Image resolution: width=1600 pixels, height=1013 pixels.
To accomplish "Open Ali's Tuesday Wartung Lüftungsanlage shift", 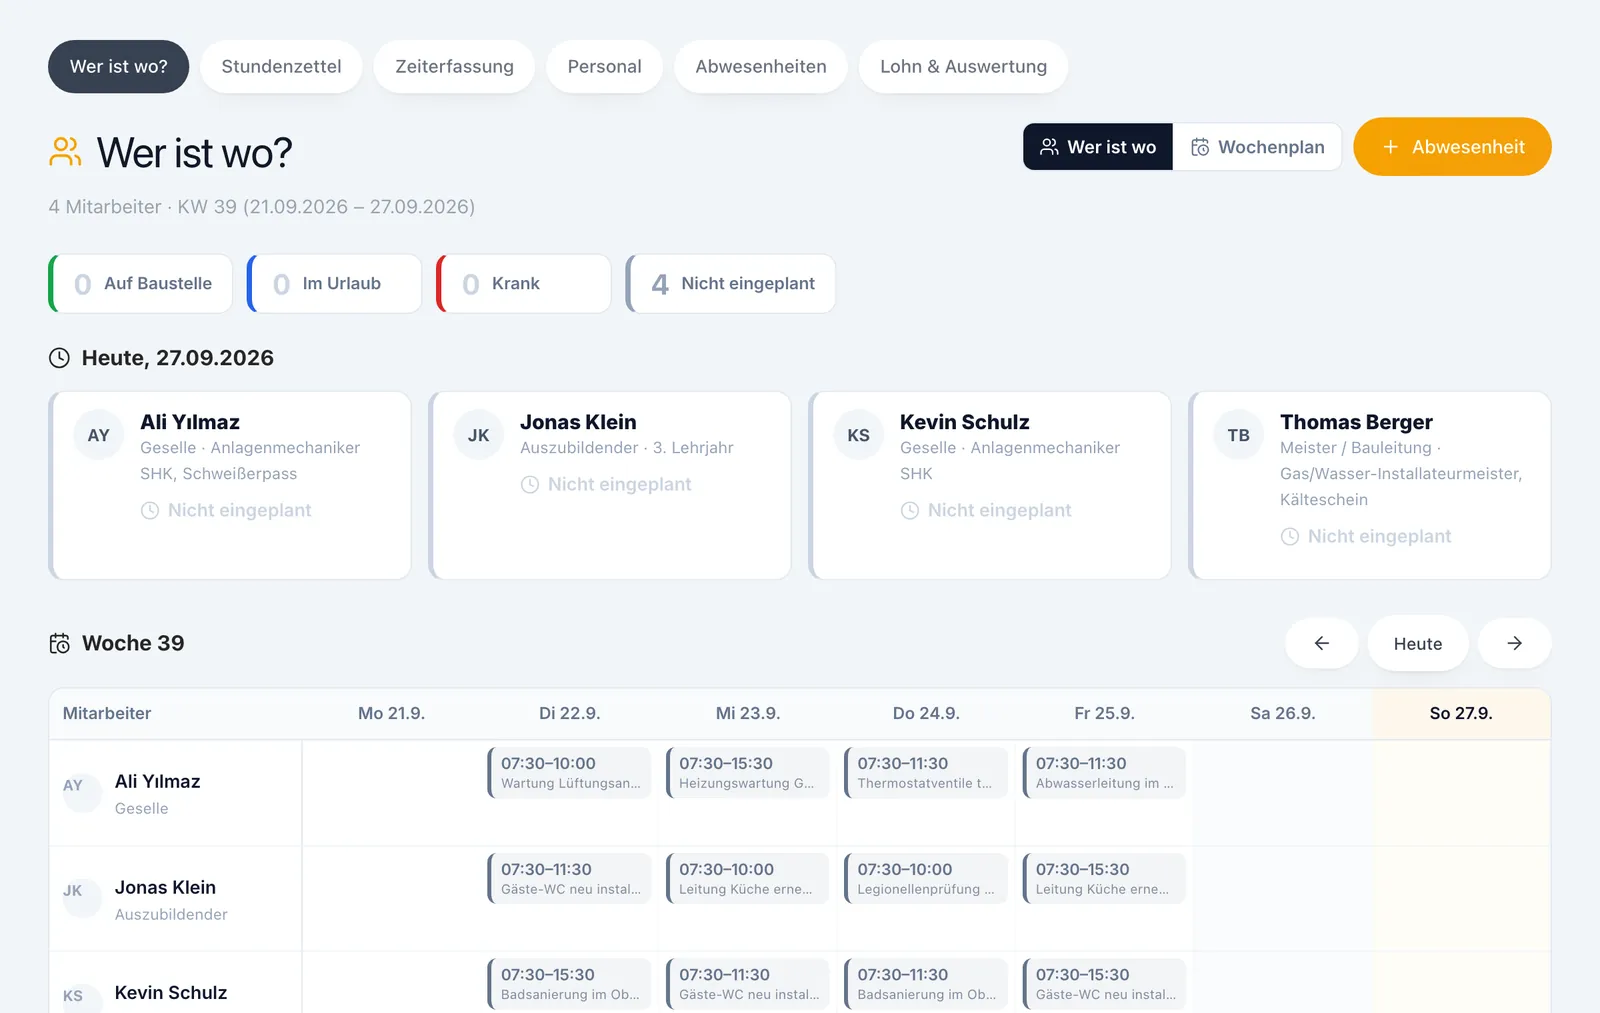I will (x=569, y=773).
